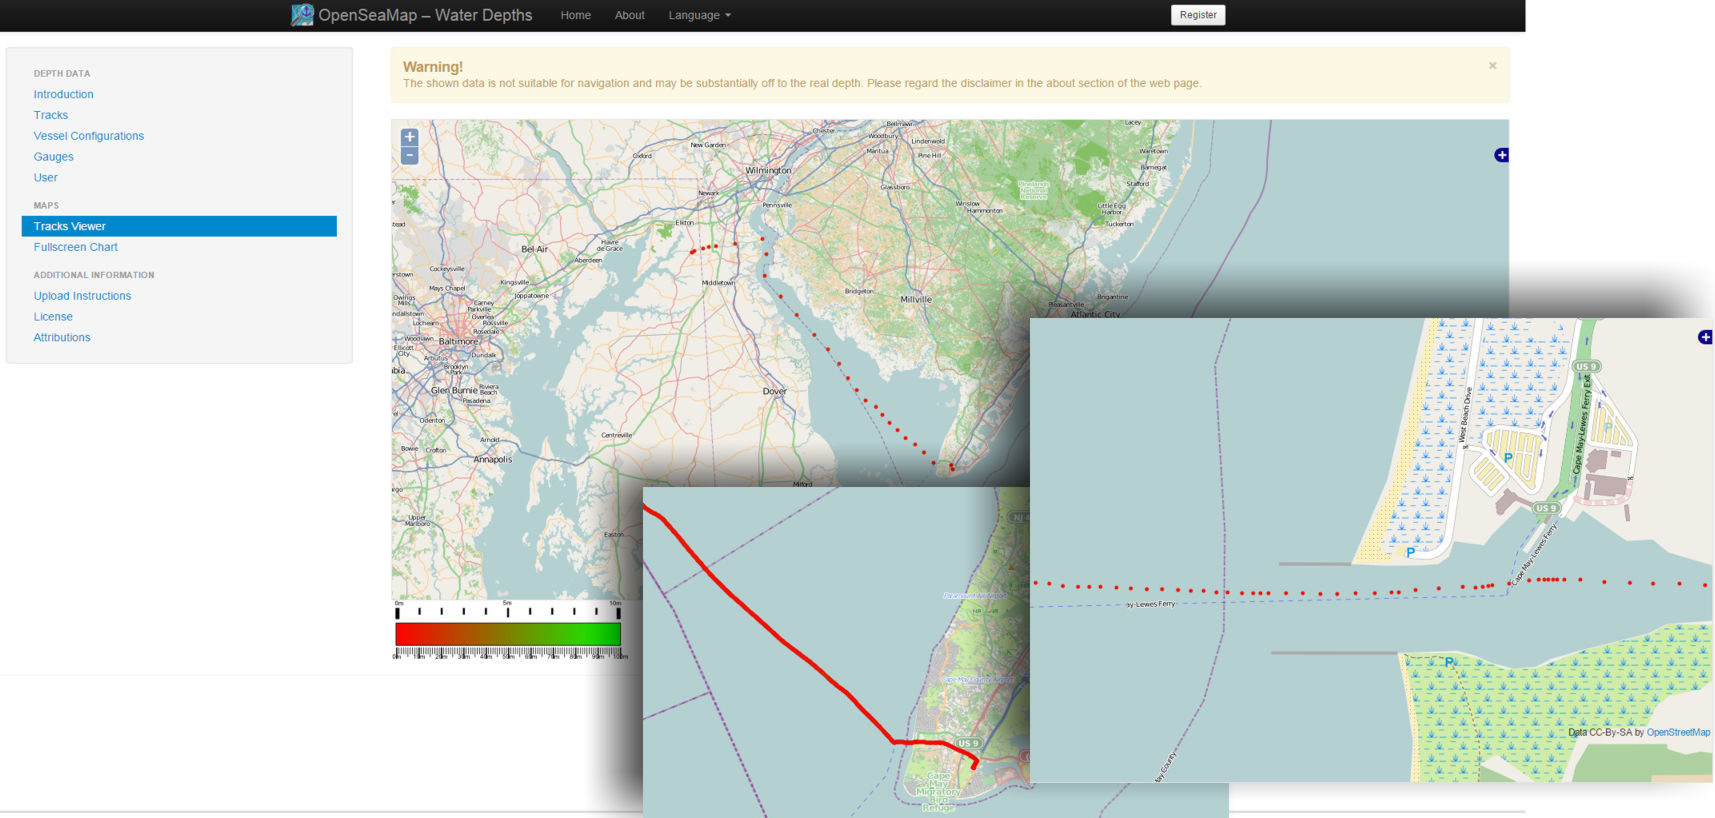Click the Warning! heading text
Viewport: 1715px width, 818px height.
(433, 67)
